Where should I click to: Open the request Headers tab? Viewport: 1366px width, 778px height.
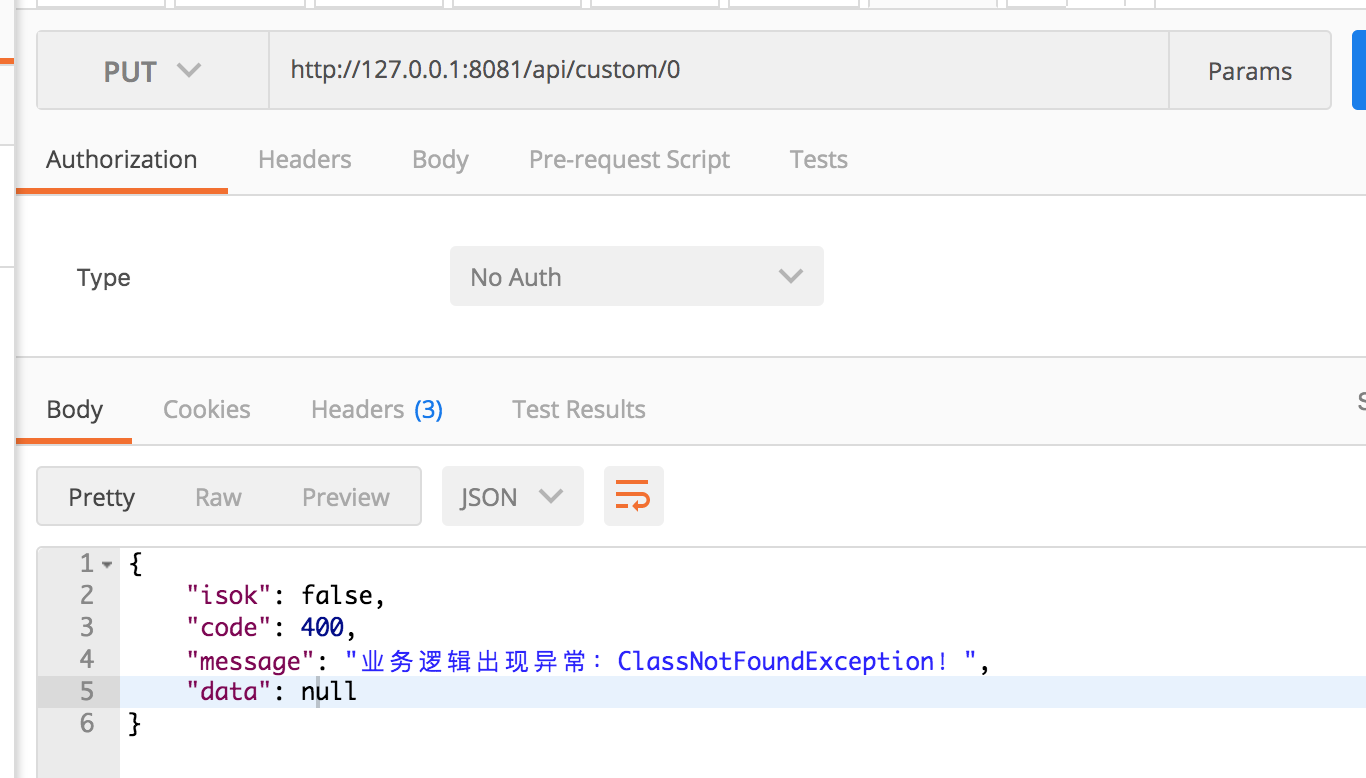click(304, 160)
